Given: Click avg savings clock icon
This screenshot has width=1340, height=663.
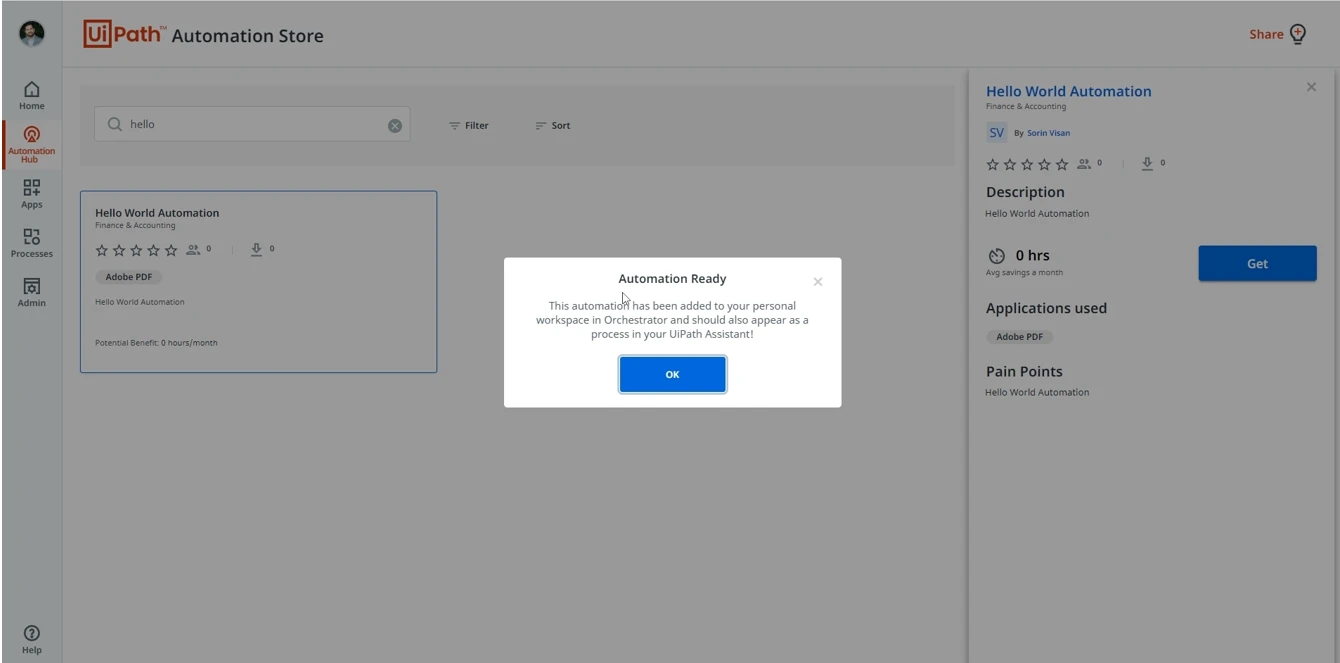Looking at the screenshot, I should [996, 256].
